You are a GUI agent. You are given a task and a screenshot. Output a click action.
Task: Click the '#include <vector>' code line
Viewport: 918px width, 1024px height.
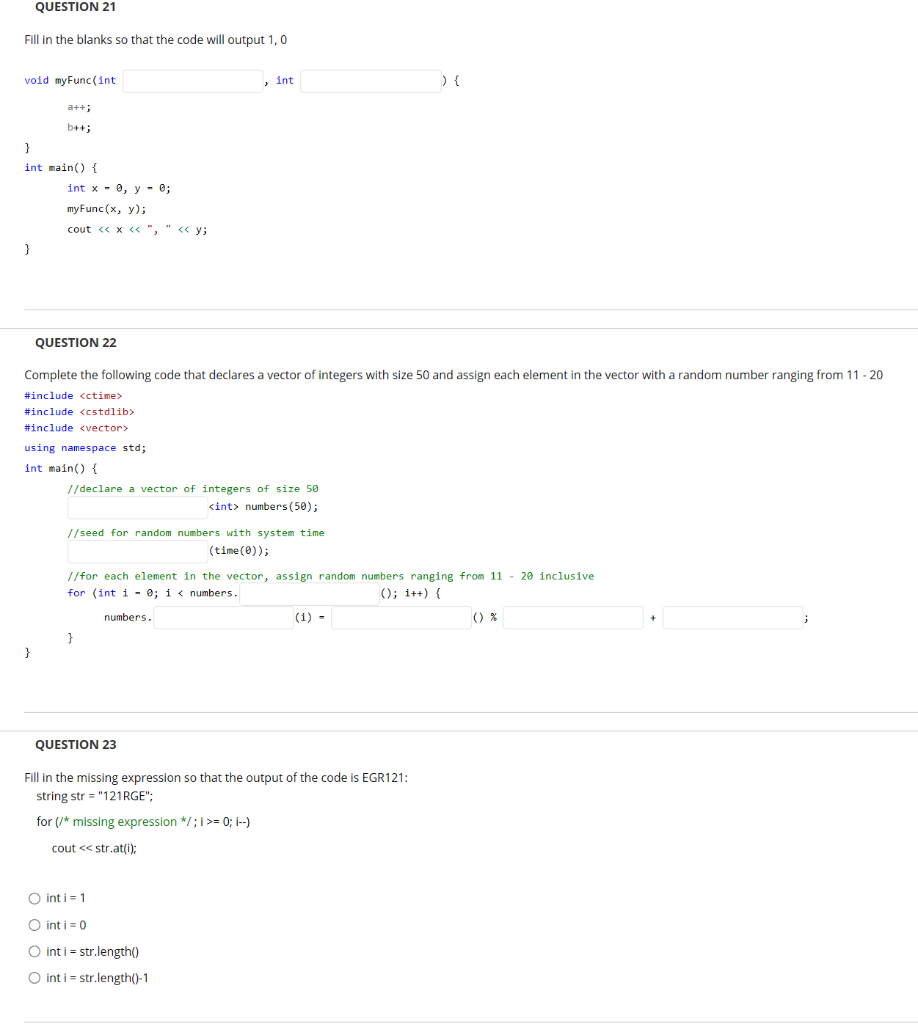(x=74, y=427)
